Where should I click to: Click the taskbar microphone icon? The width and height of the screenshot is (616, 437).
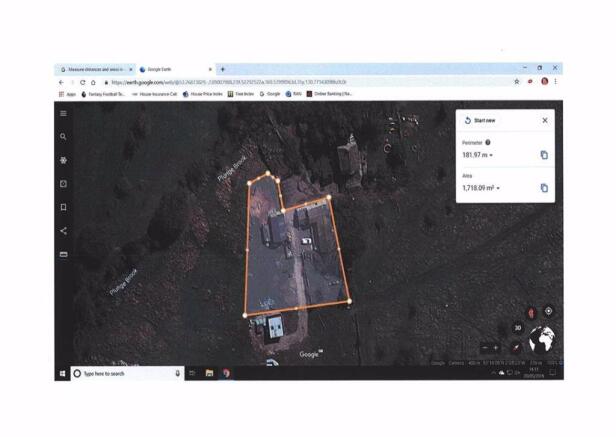(x=178, y=374)
